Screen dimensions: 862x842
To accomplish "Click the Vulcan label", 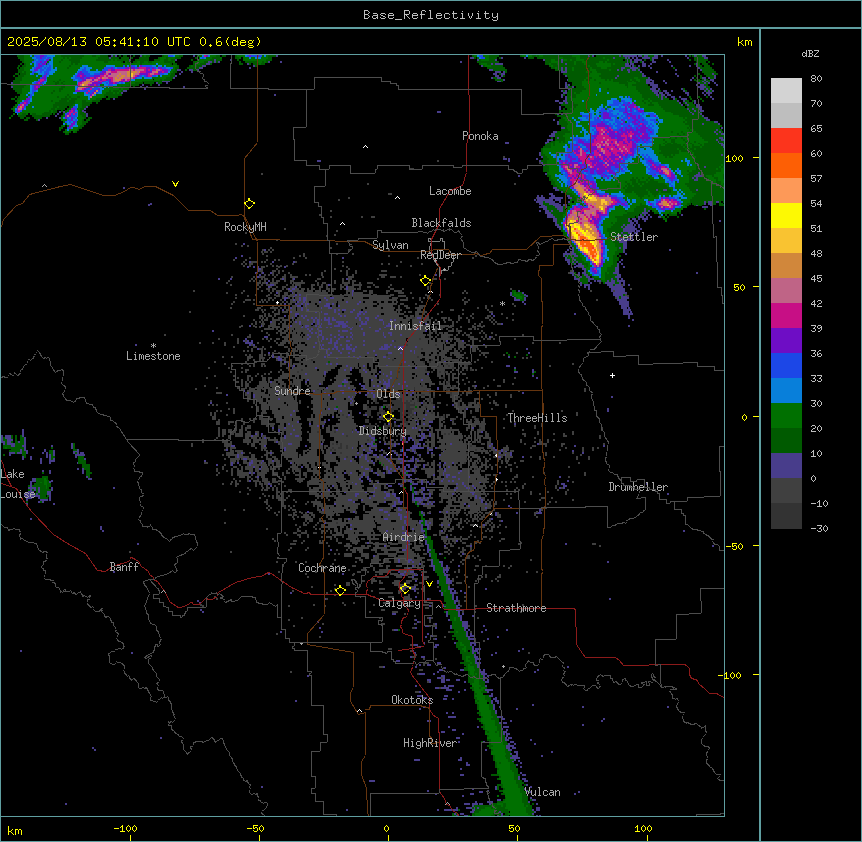I will [543, 792].
